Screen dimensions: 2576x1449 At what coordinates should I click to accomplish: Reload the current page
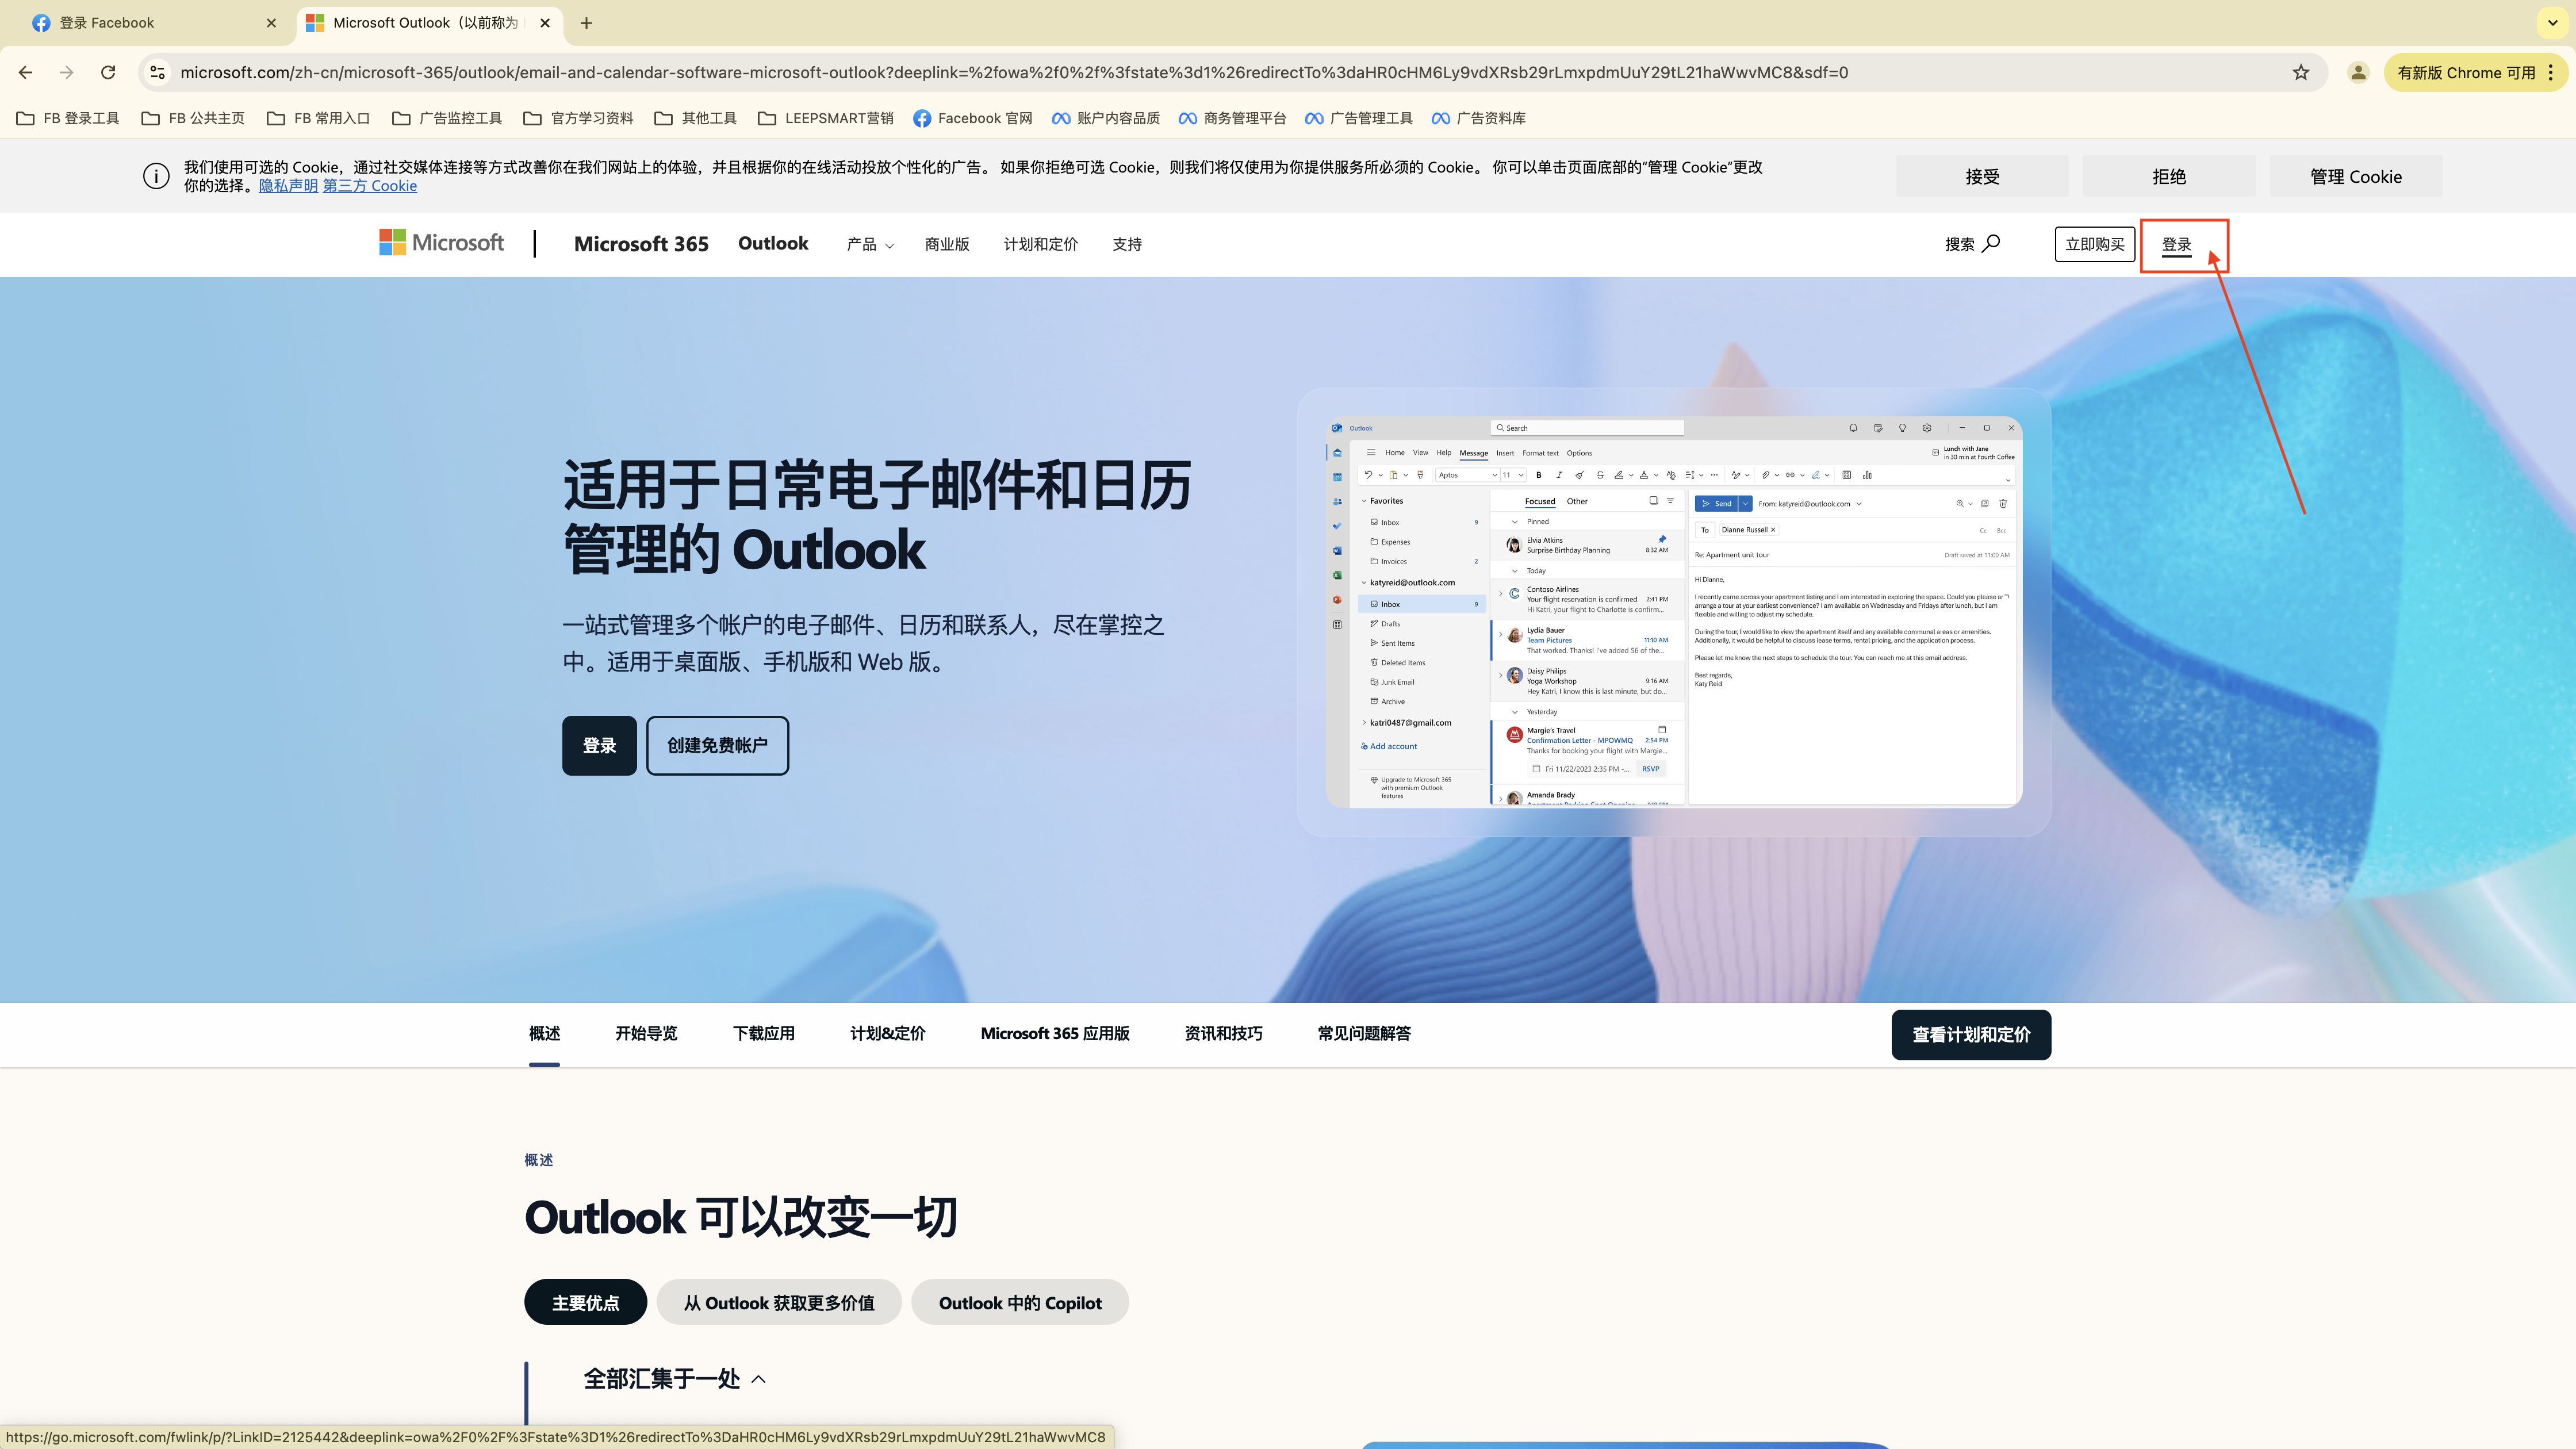click(108, 72)
